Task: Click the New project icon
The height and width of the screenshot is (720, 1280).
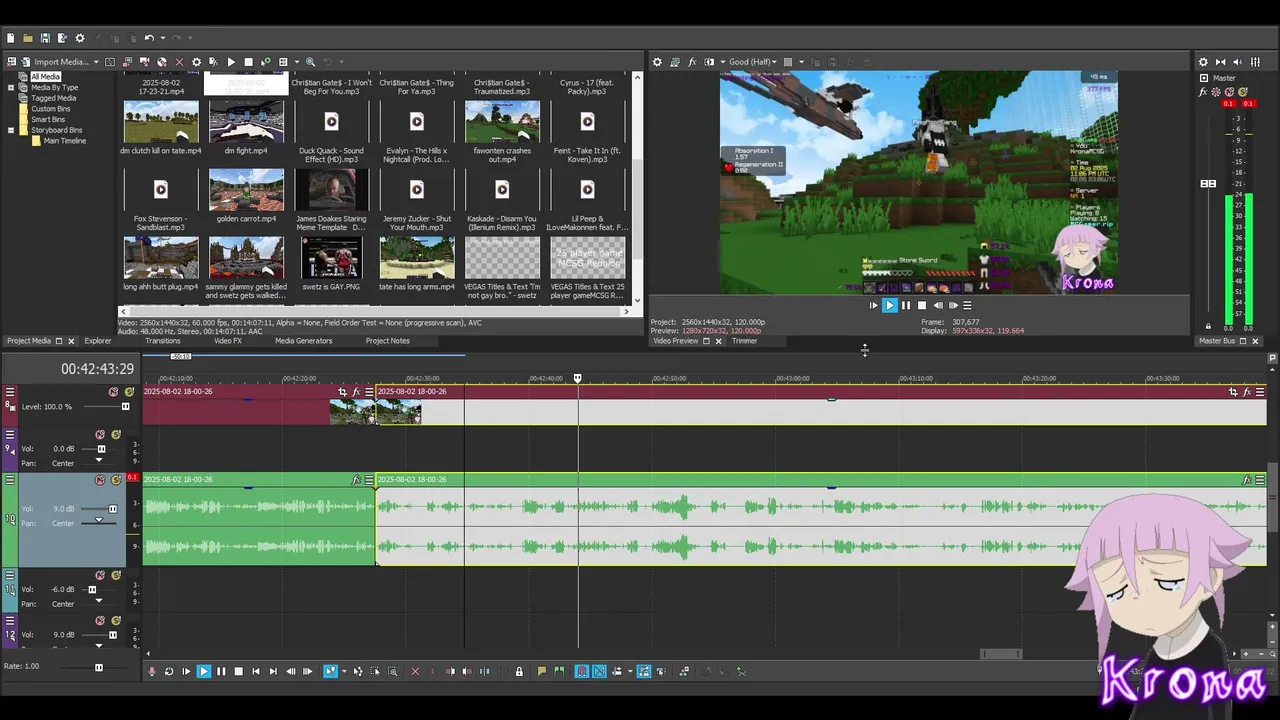Action: (11, 38)
